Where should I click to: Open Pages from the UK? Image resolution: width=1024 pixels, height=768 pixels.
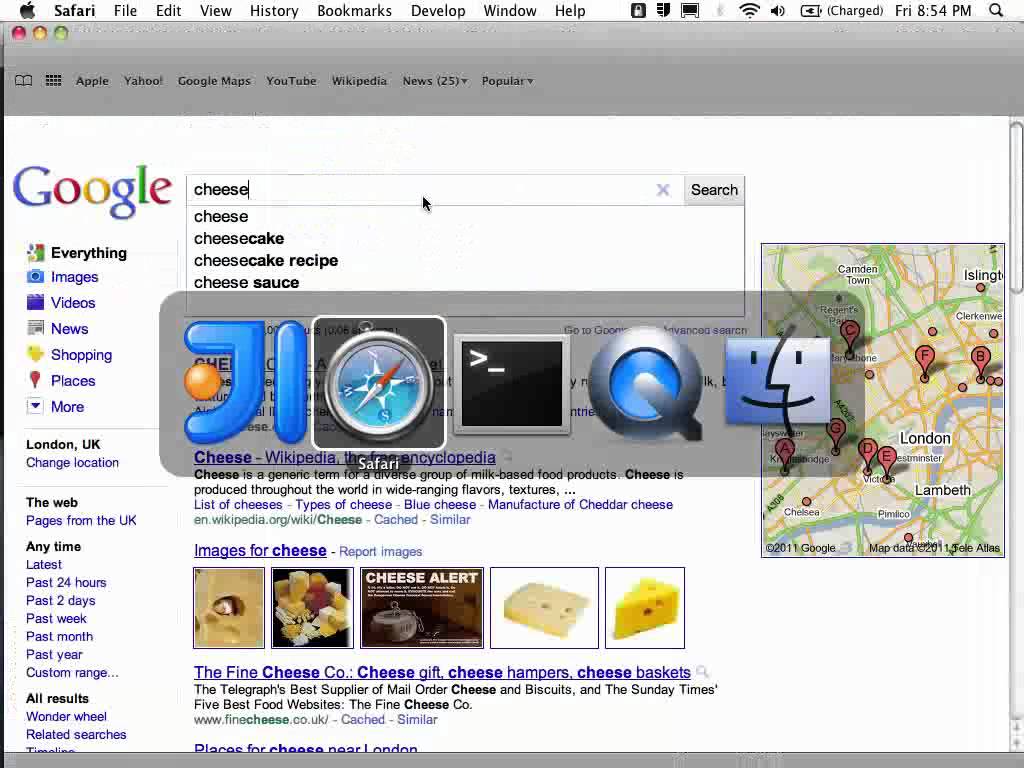tap(81, 520)
